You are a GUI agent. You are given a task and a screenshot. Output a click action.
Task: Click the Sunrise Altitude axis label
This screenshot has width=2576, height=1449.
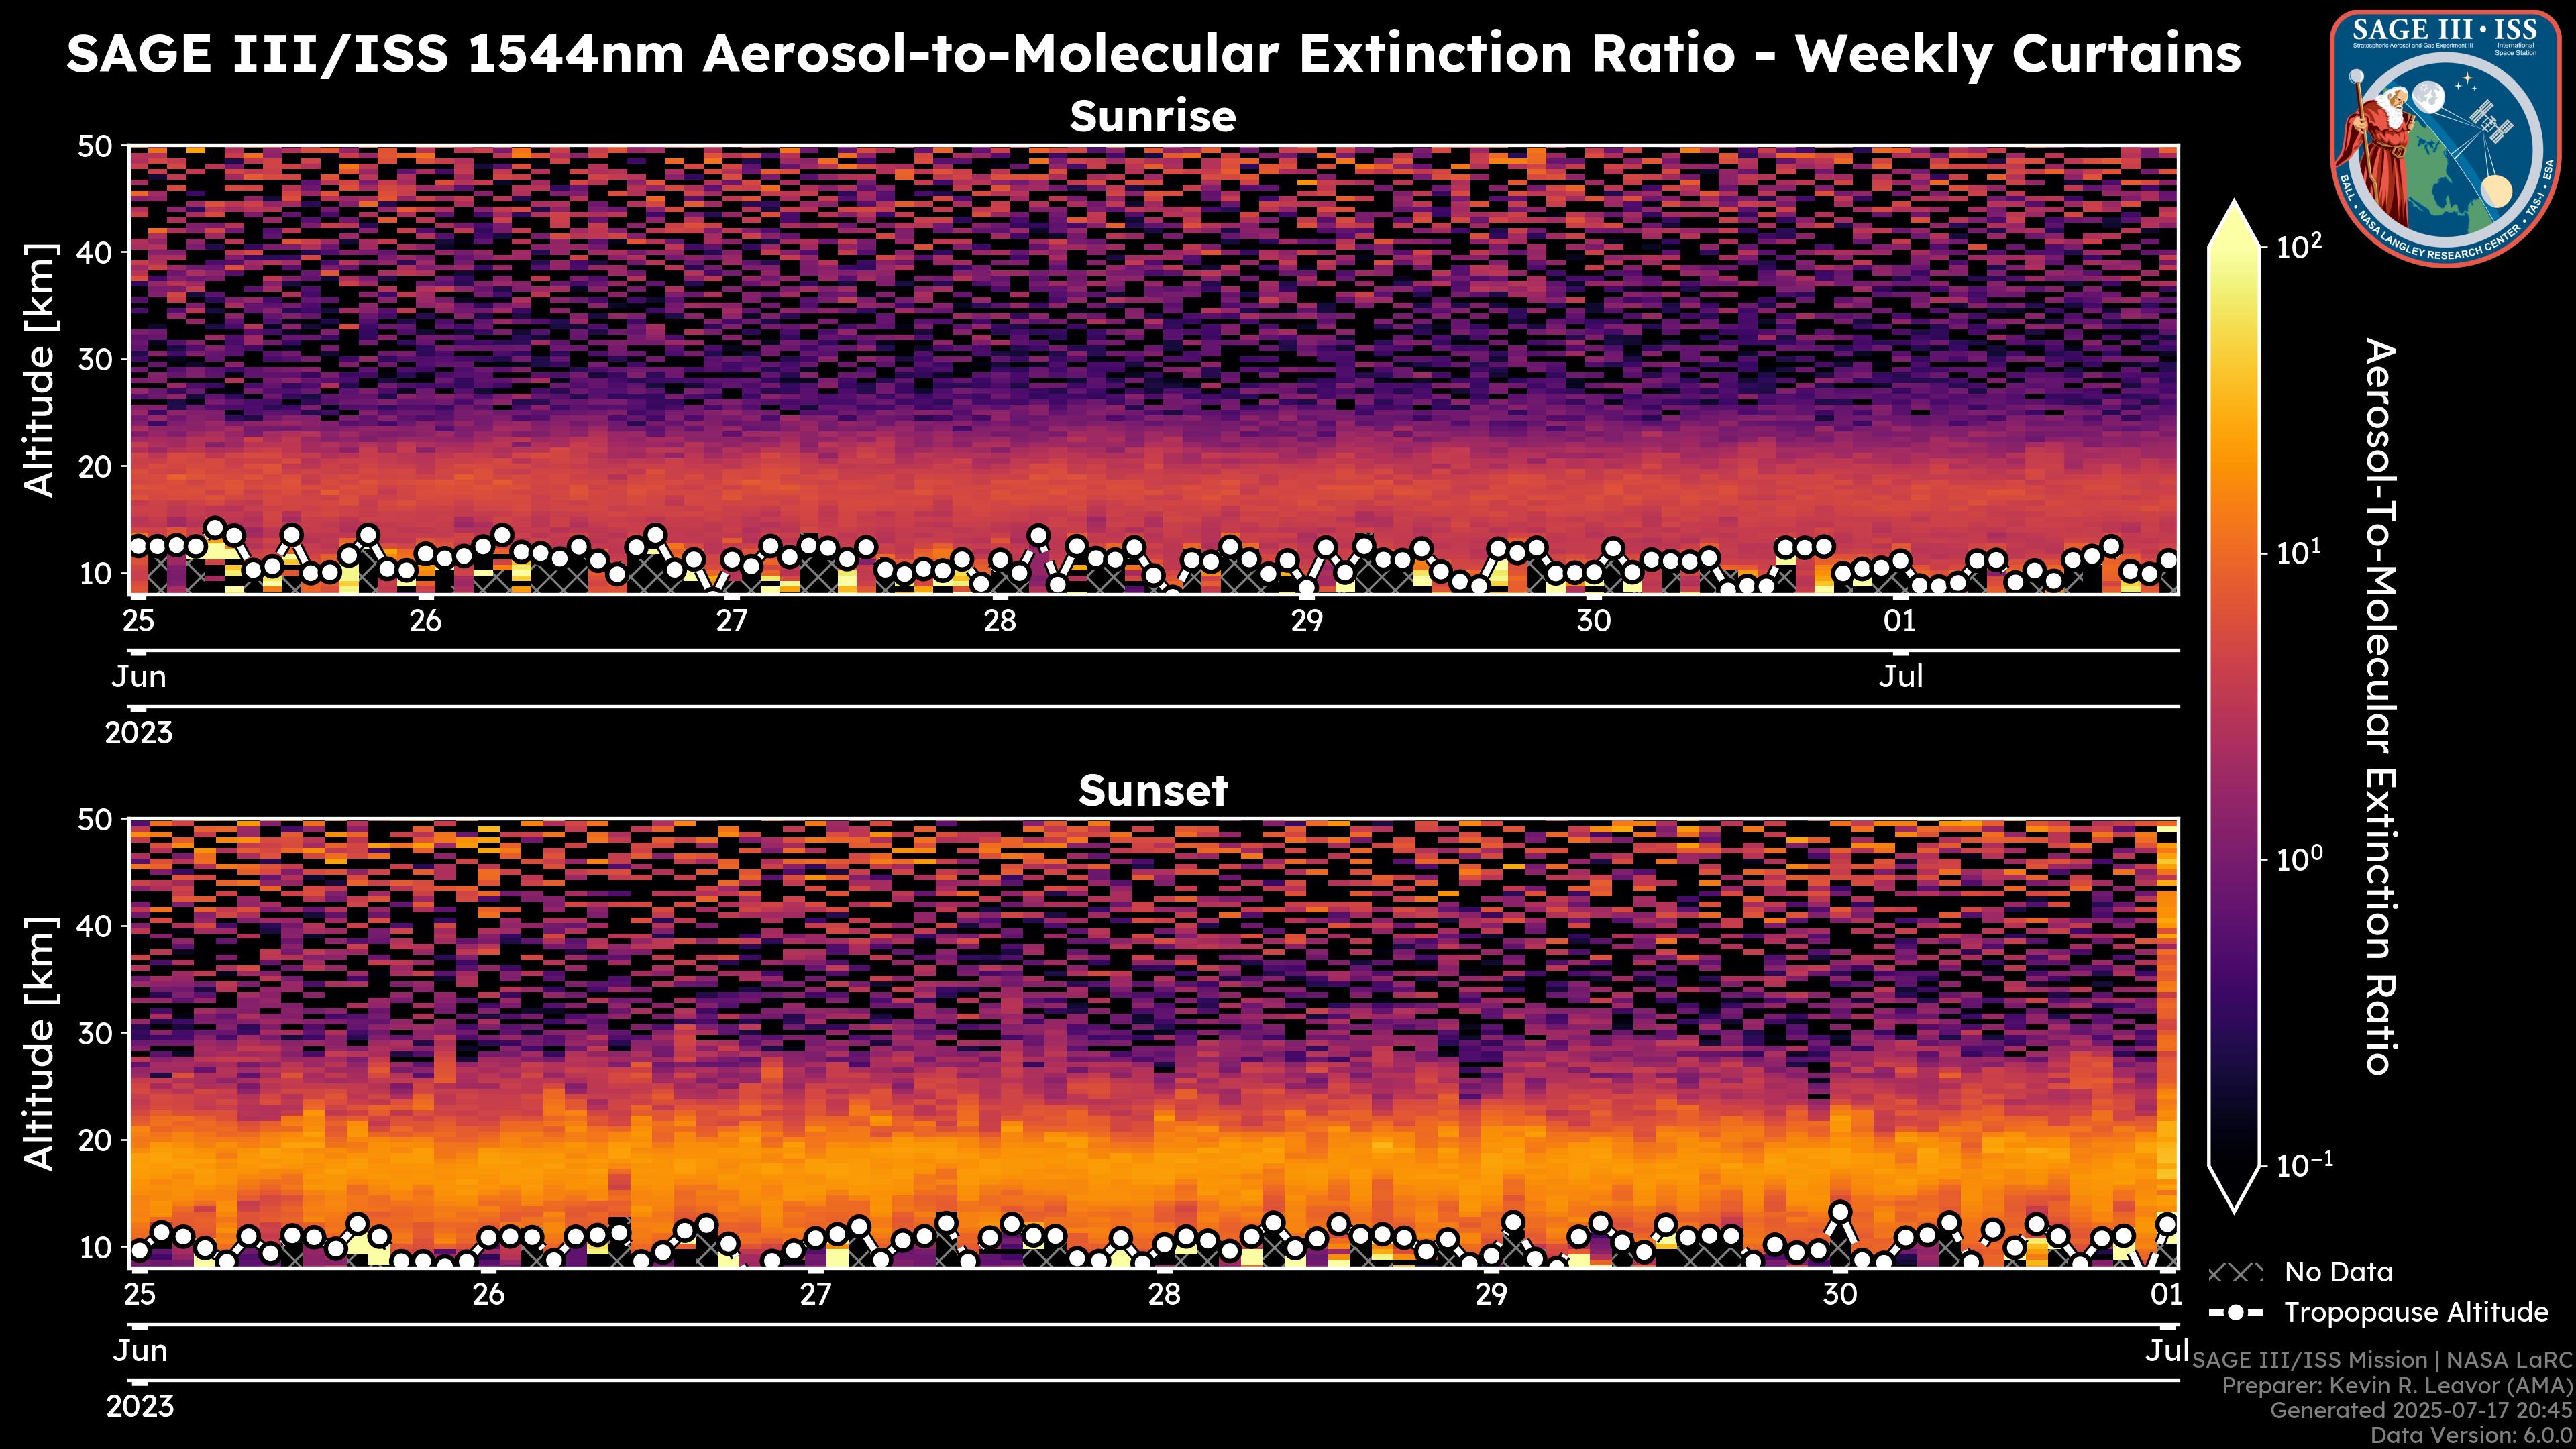tap(40, 370)
